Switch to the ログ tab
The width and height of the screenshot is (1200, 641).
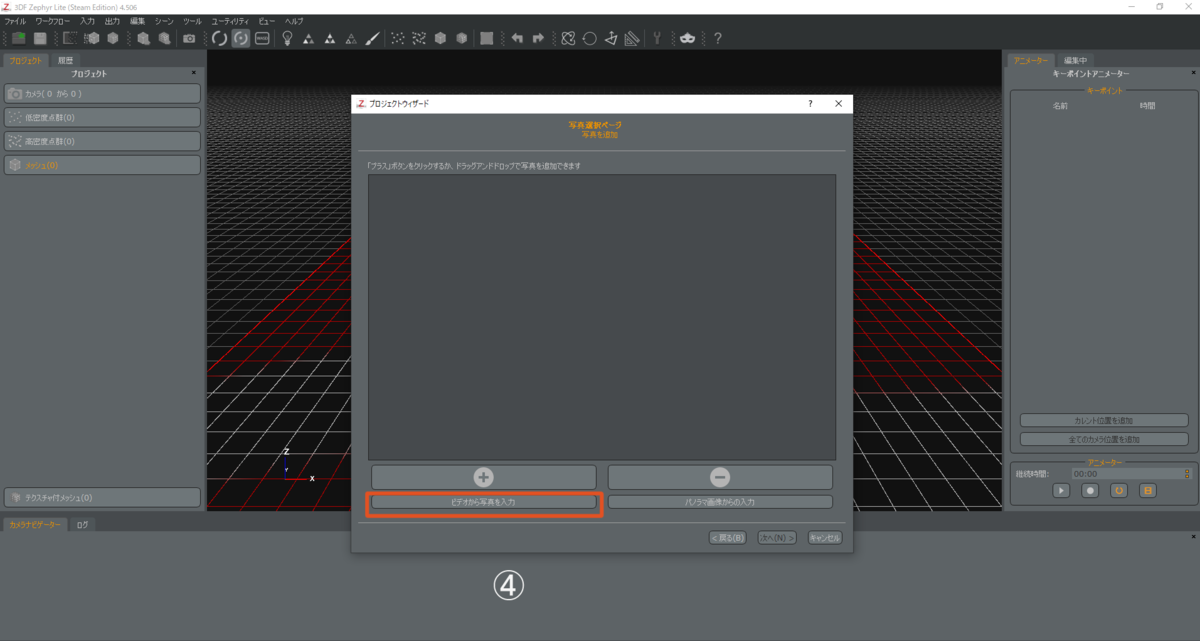[82, 524]
